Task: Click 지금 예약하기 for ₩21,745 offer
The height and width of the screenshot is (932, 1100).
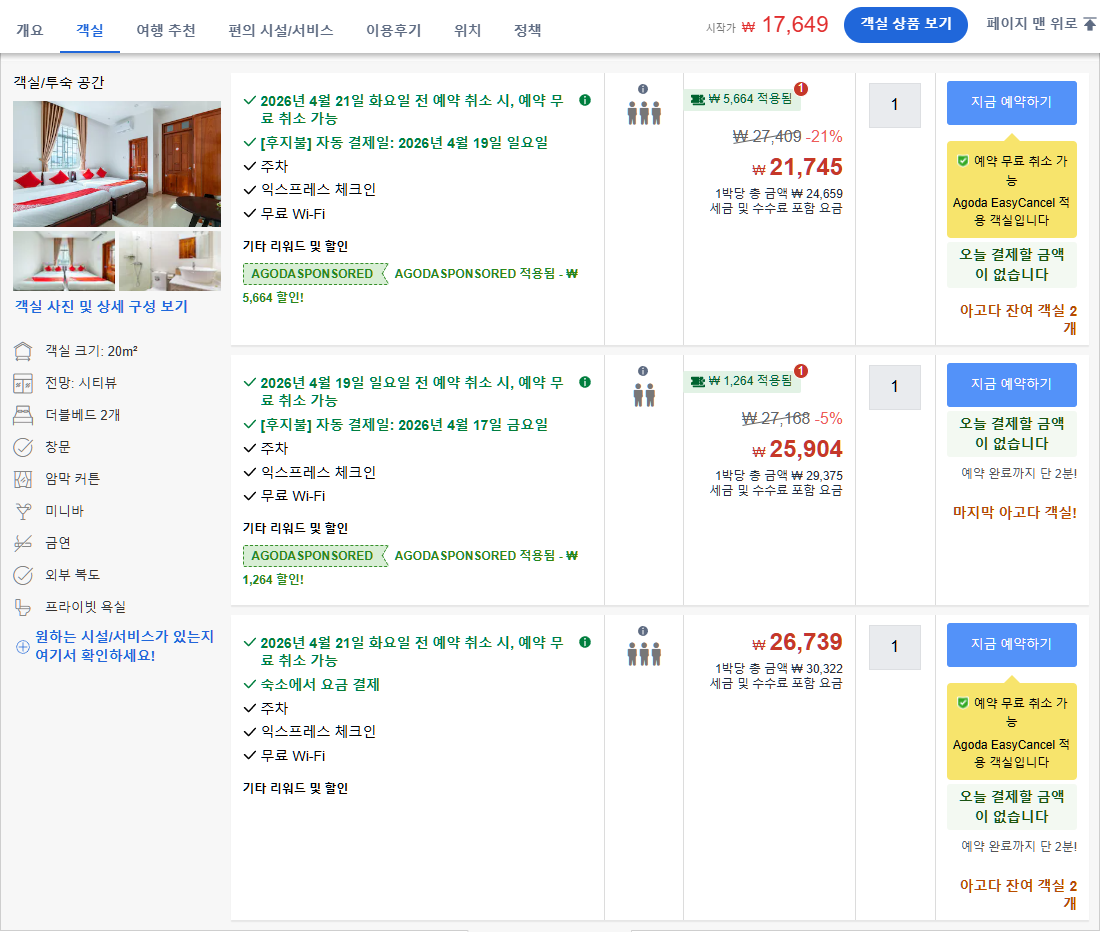Action: tap(1012, 103)
